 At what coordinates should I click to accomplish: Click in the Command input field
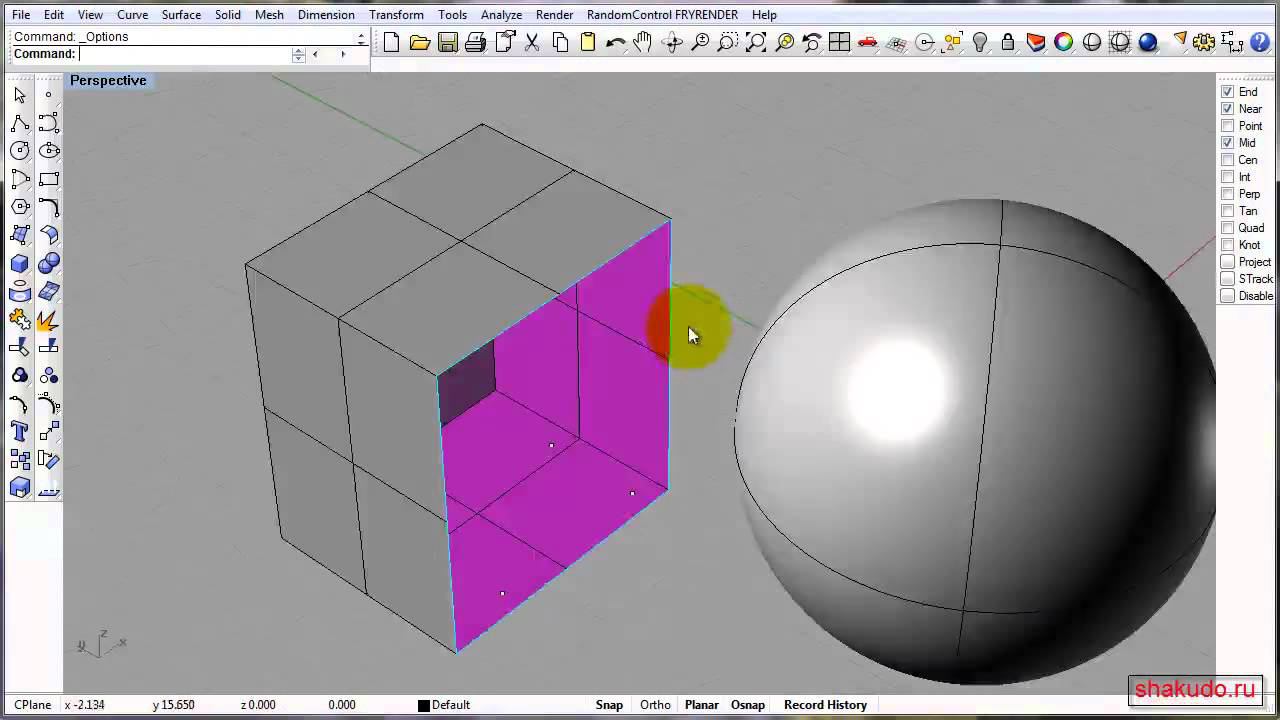(x=185, y=54)
